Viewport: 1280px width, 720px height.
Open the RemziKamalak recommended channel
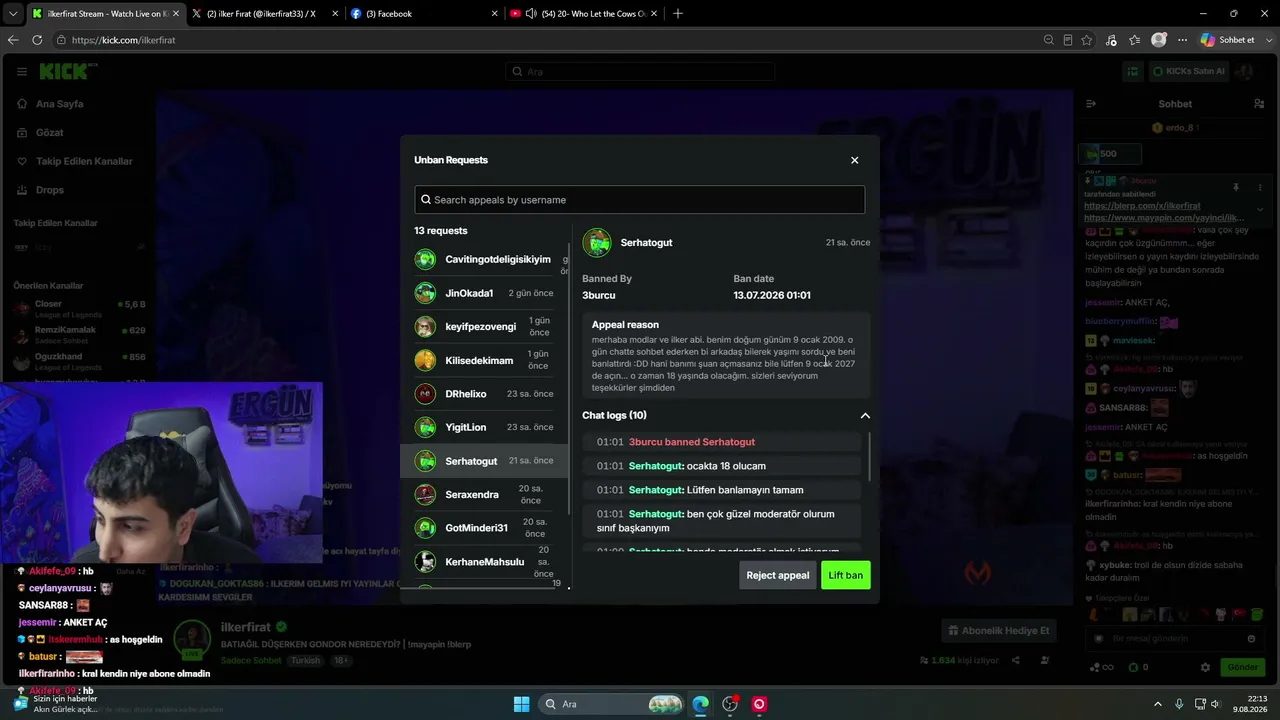click(80, 334)
